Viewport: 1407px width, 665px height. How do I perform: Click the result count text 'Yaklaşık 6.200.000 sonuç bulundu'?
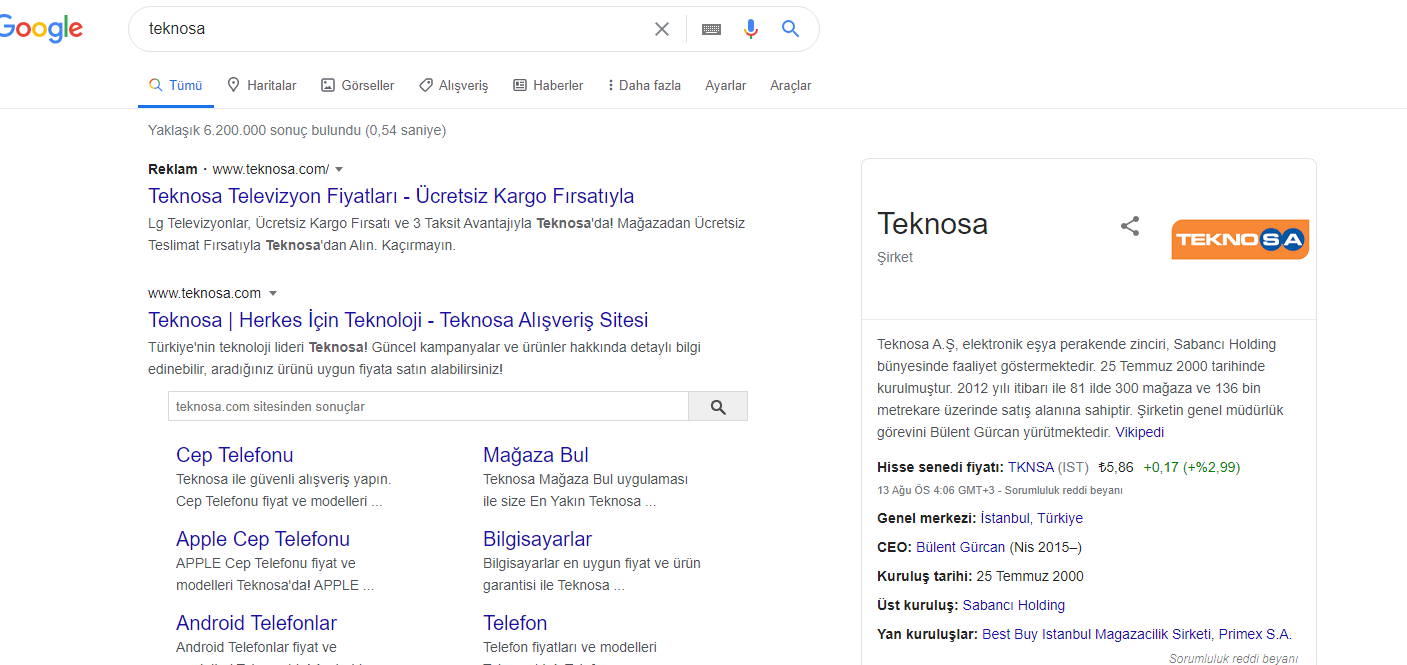click(254, 130)
